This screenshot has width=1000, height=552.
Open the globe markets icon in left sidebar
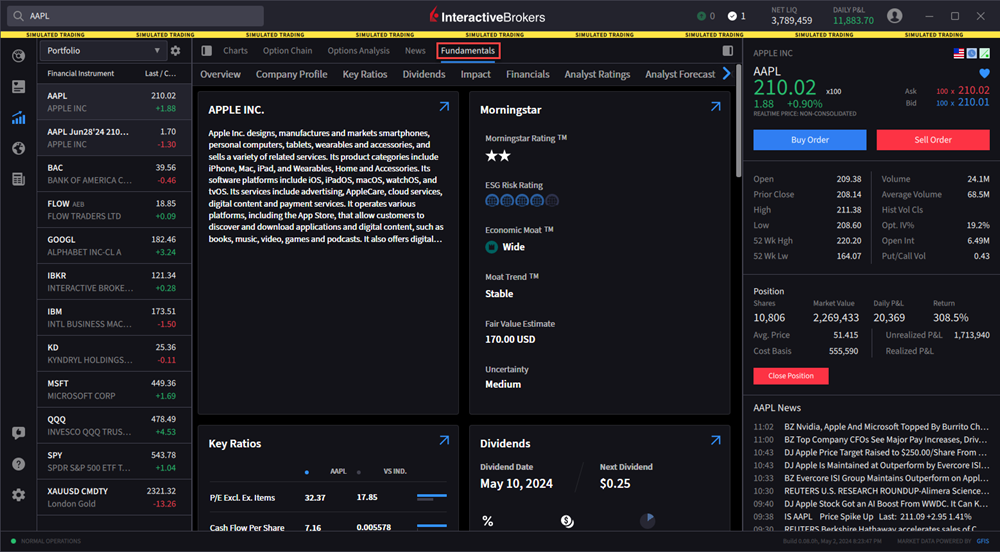pos(18,148)
